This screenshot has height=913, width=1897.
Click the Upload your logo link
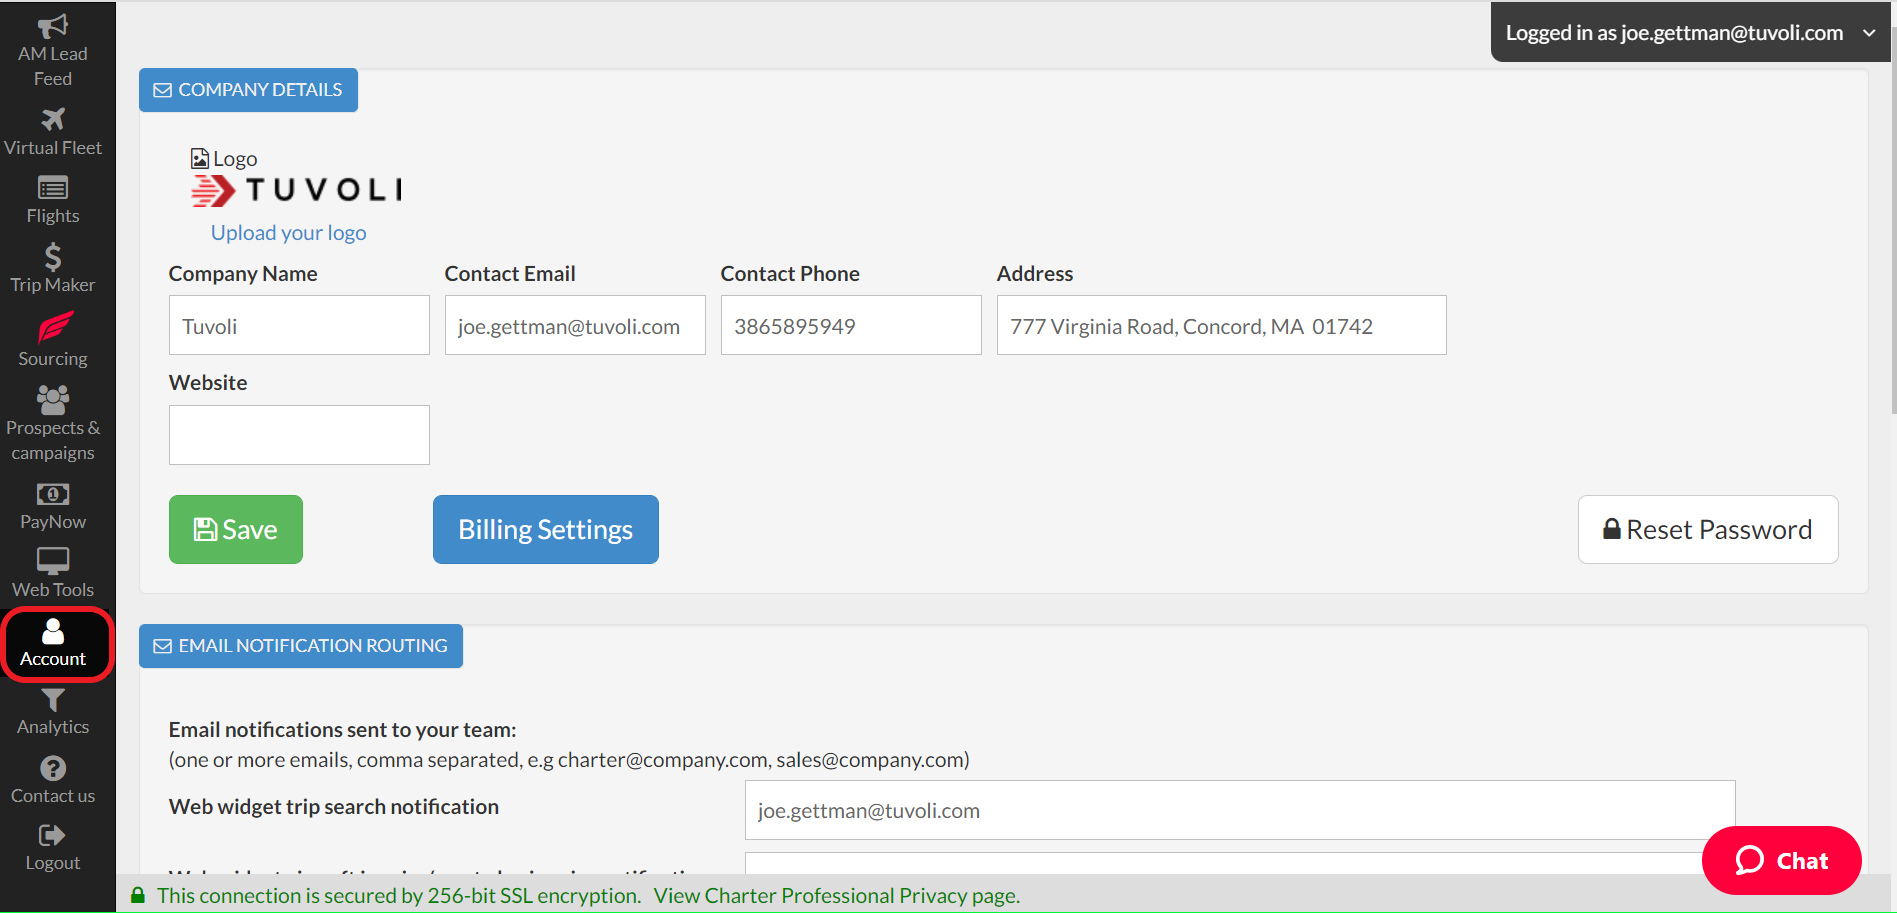click(288, 233)
